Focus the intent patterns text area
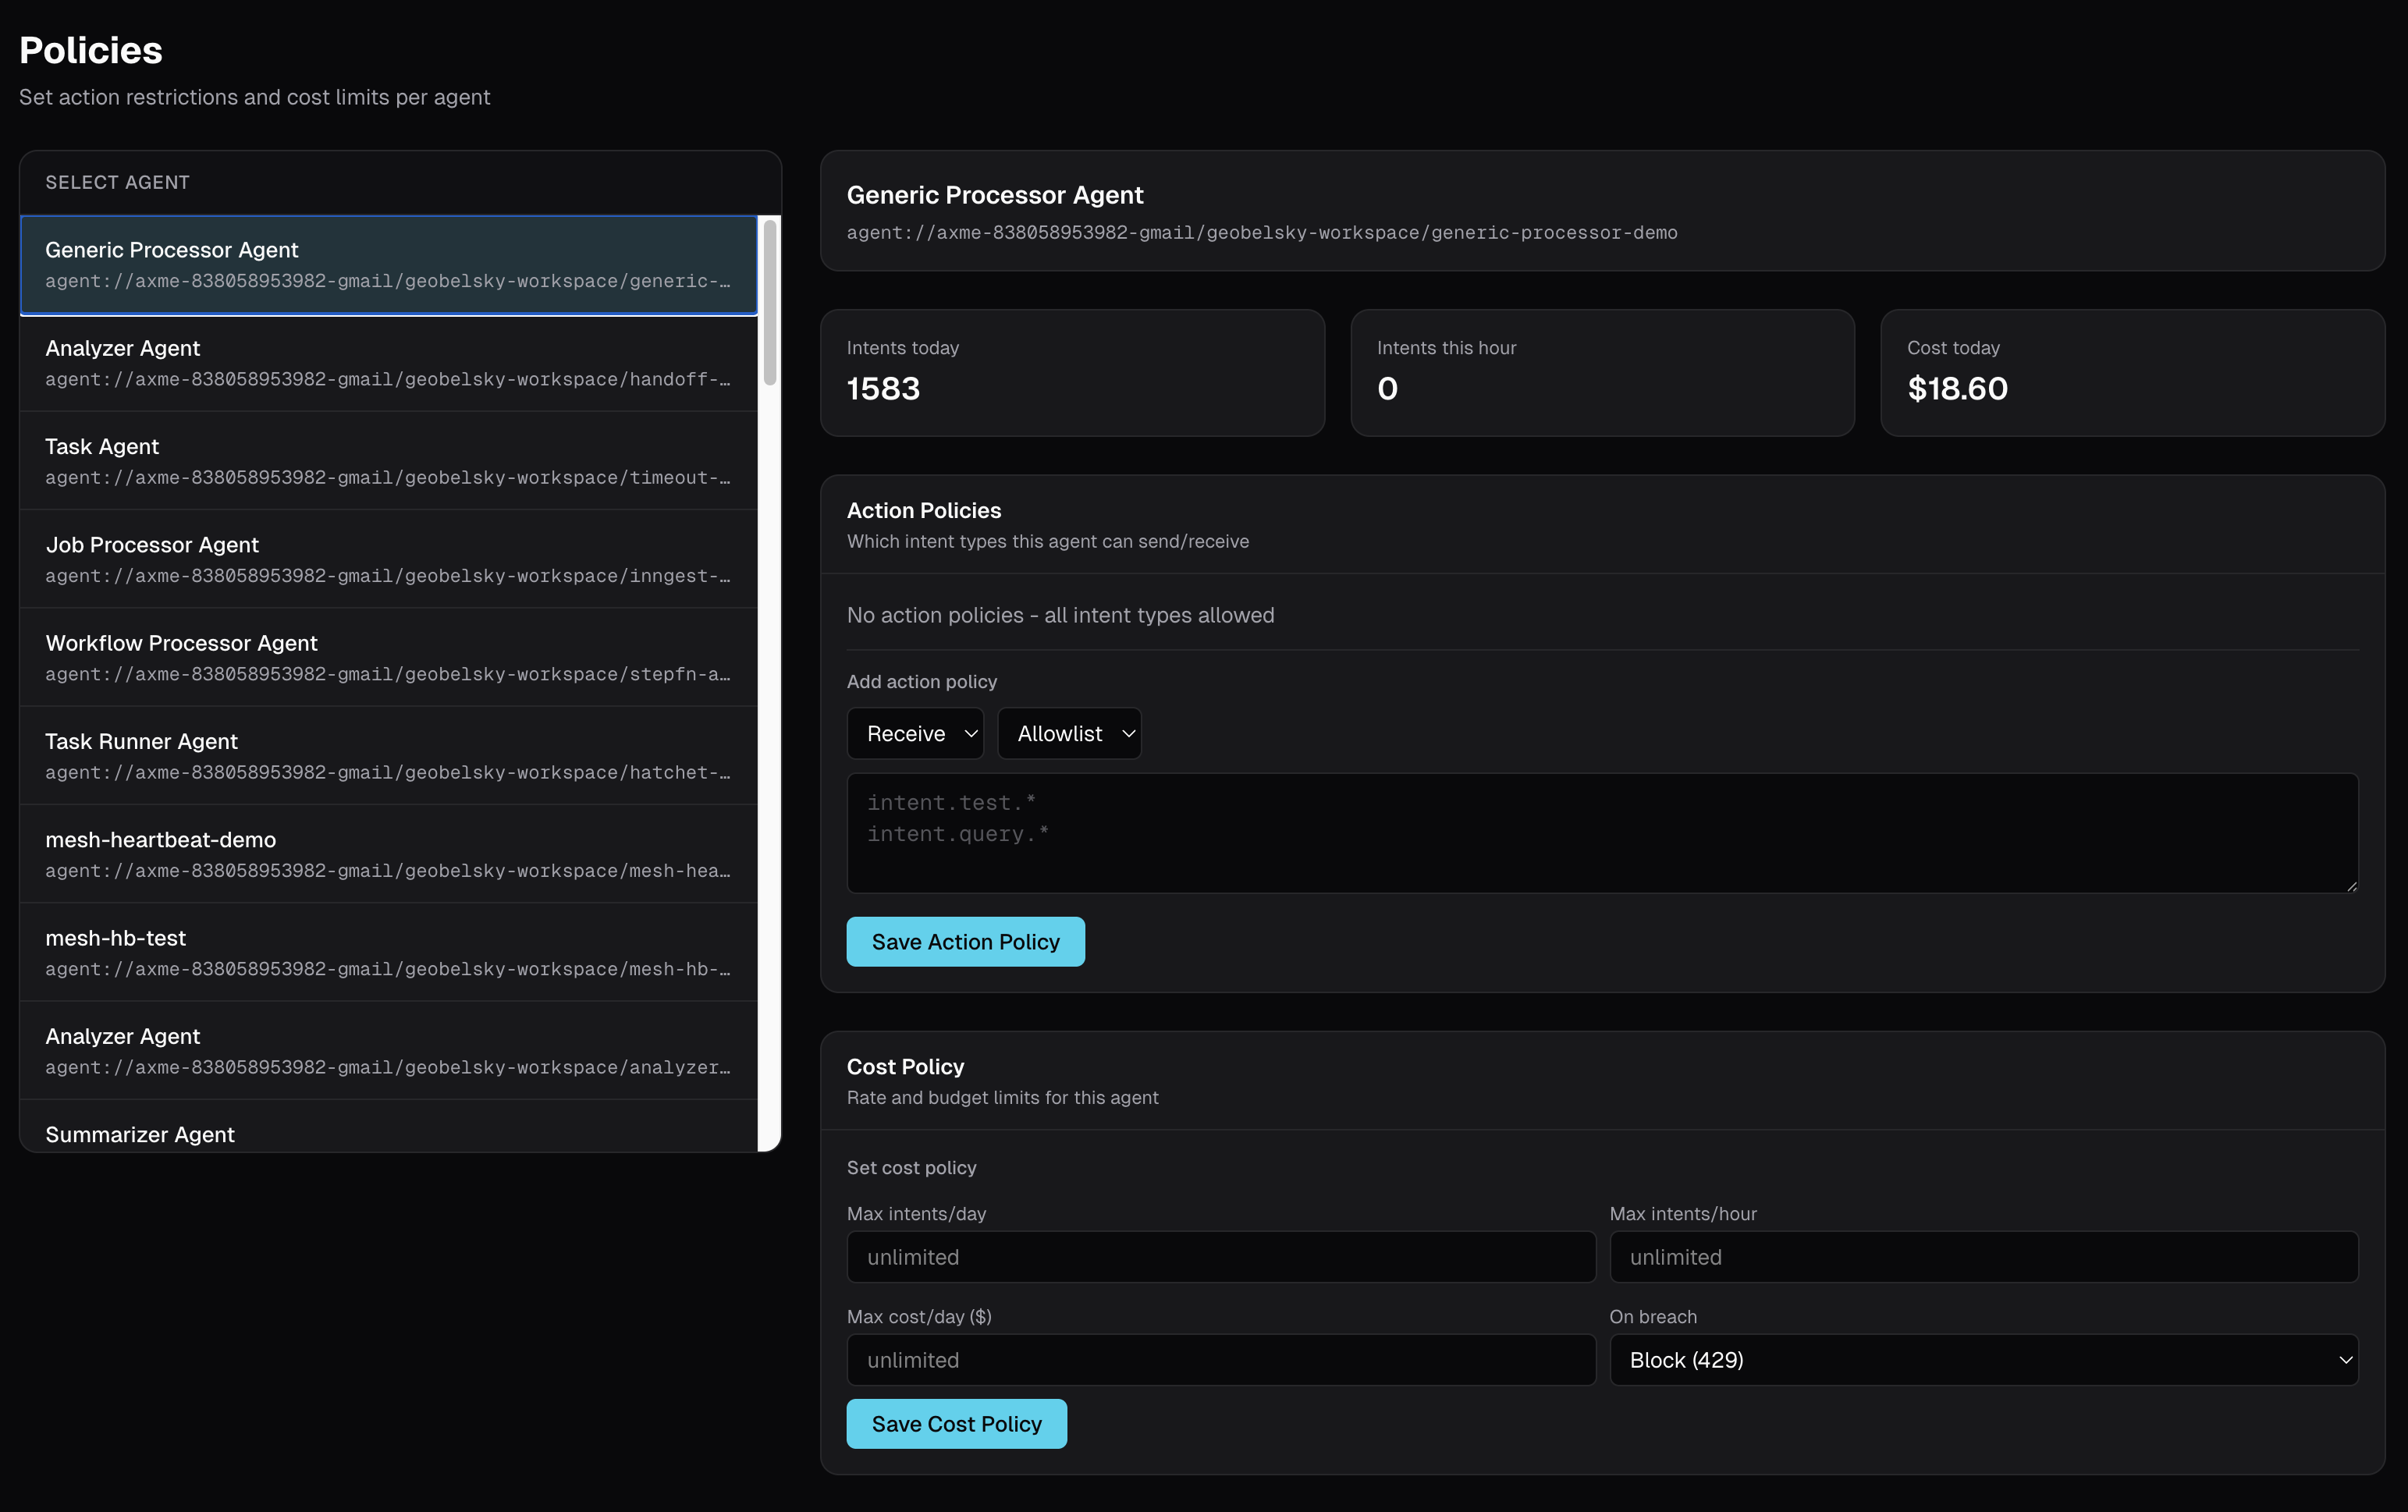 click(1602, 832)
